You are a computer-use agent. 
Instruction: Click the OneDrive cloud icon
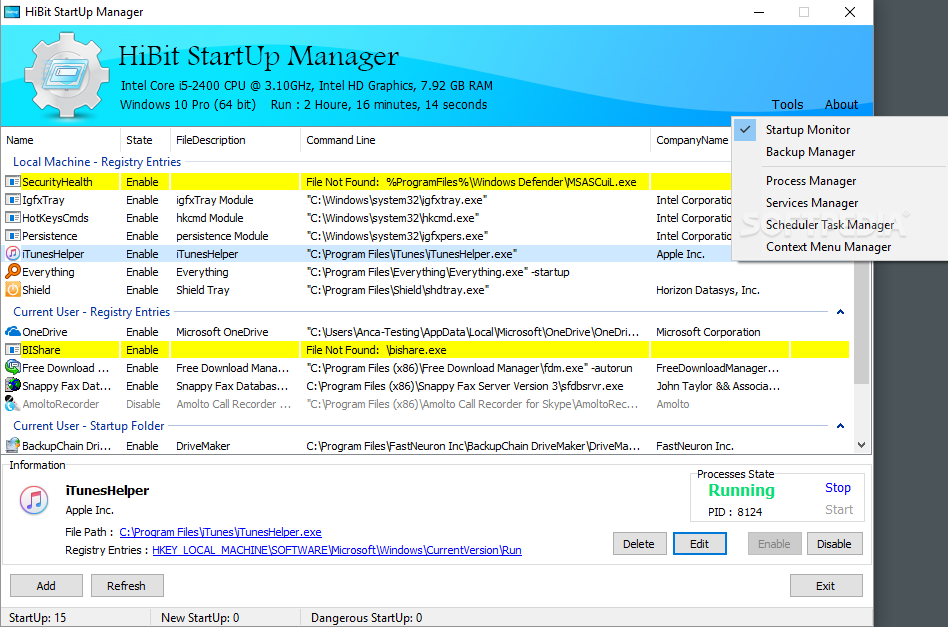(13, 332)
